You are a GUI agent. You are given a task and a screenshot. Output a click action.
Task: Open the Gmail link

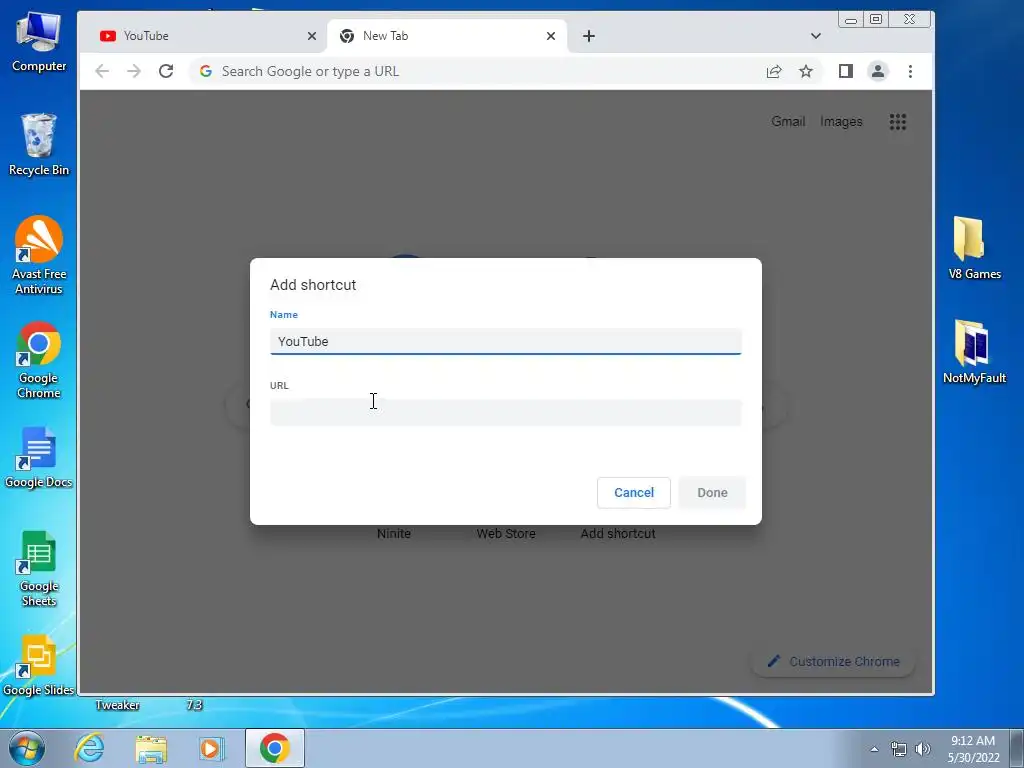point(788,121)
